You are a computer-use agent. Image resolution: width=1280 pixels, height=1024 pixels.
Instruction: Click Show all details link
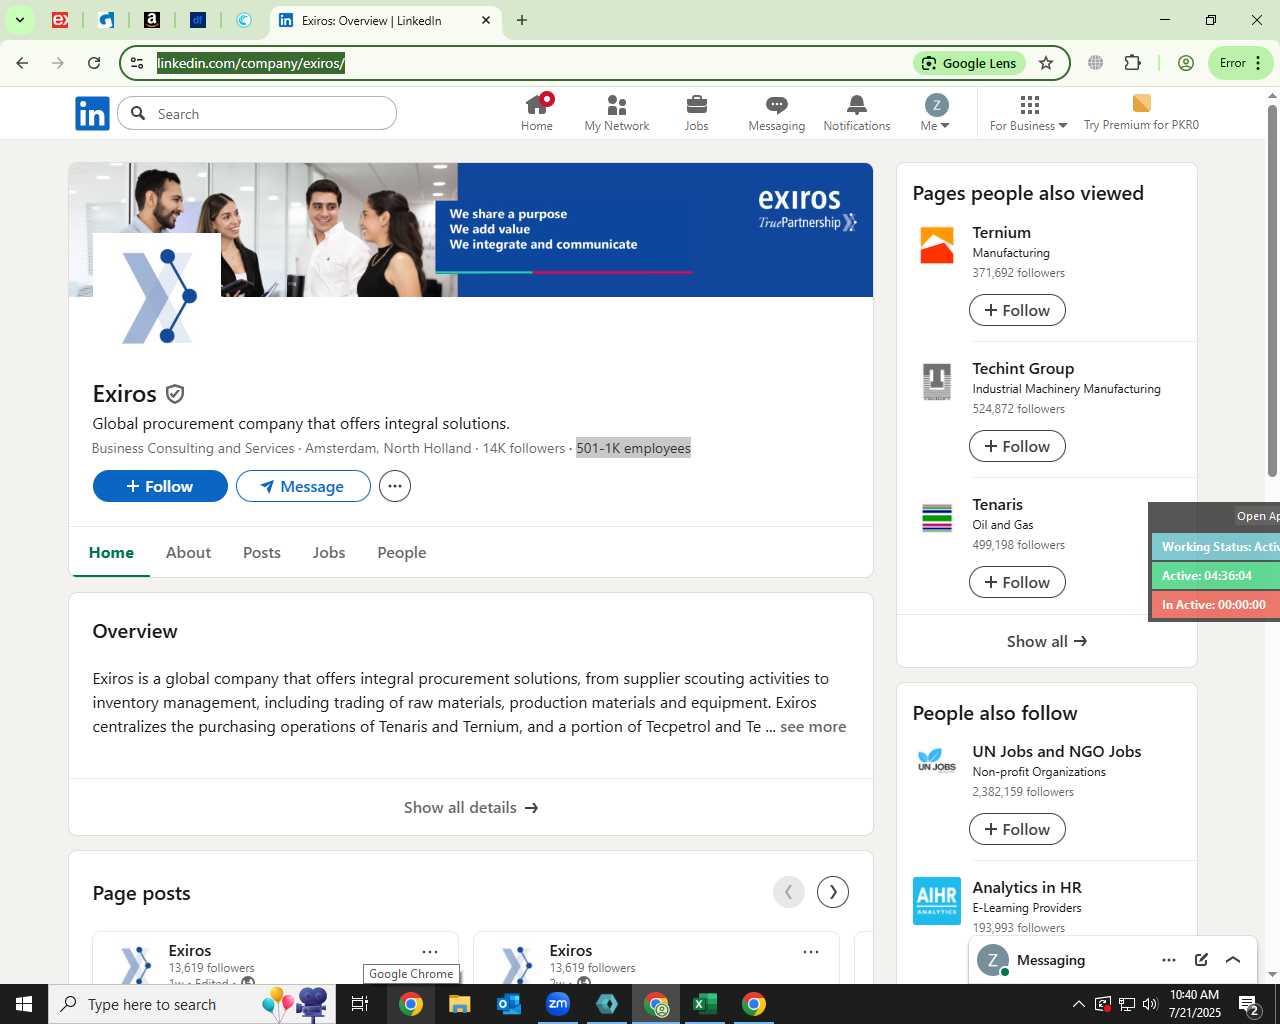(471, 807)
